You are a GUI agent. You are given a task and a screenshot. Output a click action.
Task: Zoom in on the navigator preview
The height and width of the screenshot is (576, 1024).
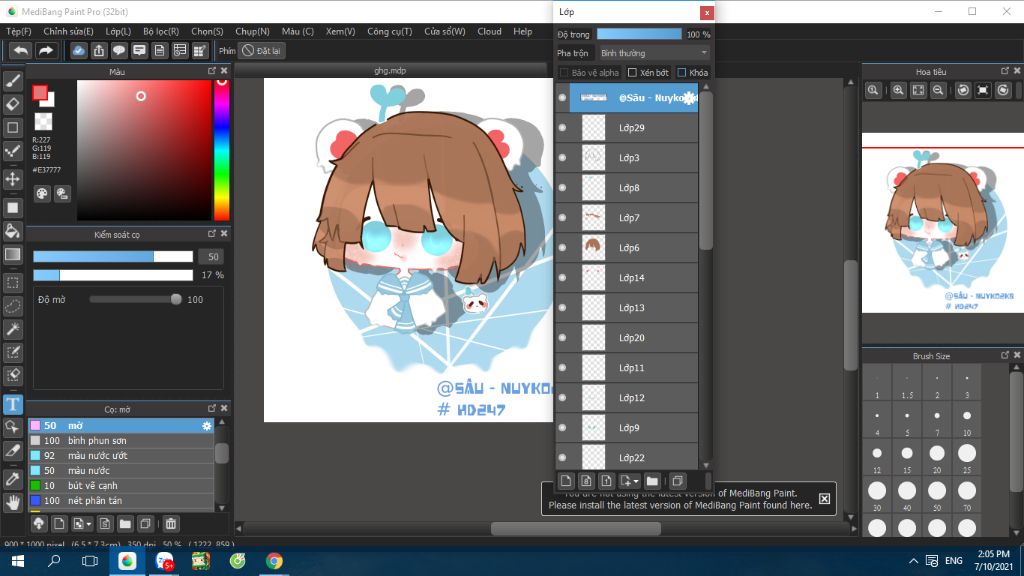[x=898, y=90]
